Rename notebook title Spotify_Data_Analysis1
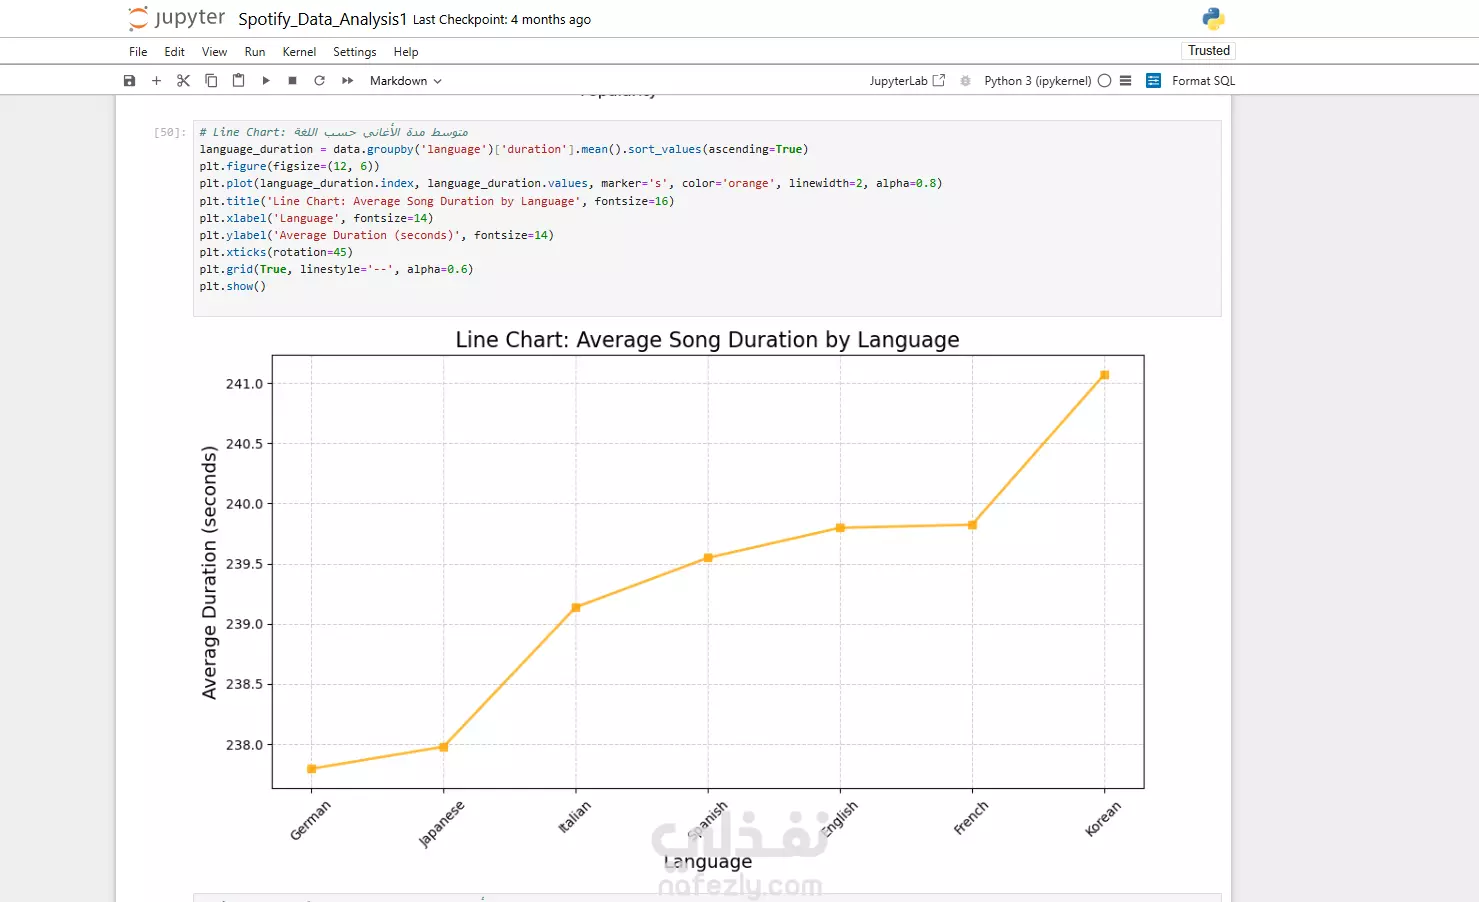The image size is (1479, 902). click(322, 19)
